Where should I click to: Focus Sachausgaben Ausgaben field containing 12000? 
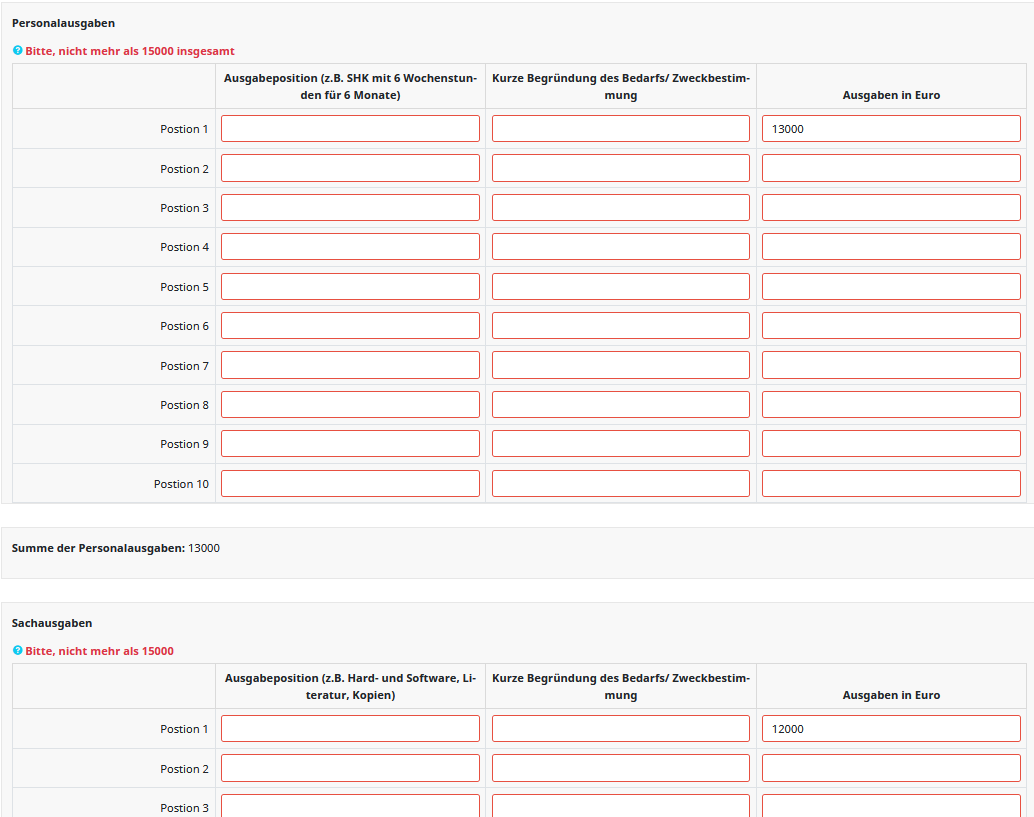891,729
